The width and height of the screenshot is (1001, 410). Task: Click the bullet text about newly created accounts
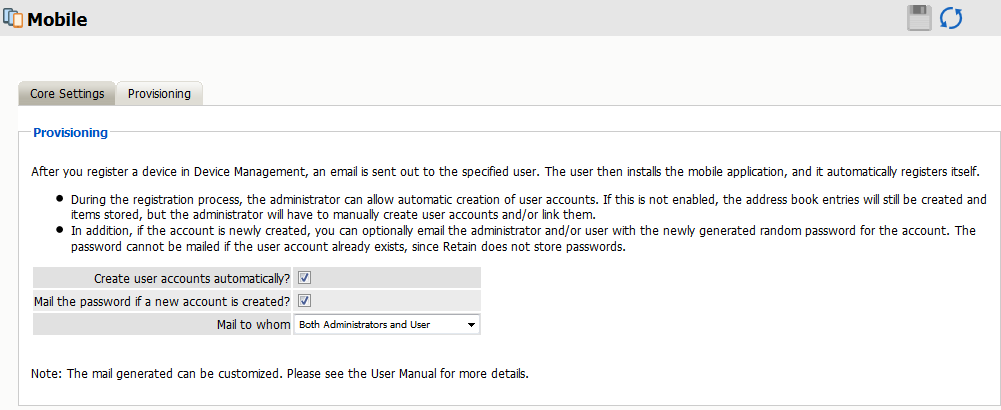click(x=520, y=238)
